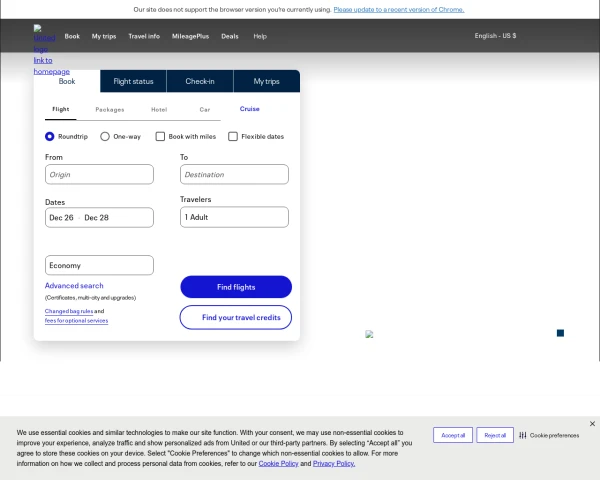Click Find your travel credits button
Screen dimensions: 600x480
(236, 317)
